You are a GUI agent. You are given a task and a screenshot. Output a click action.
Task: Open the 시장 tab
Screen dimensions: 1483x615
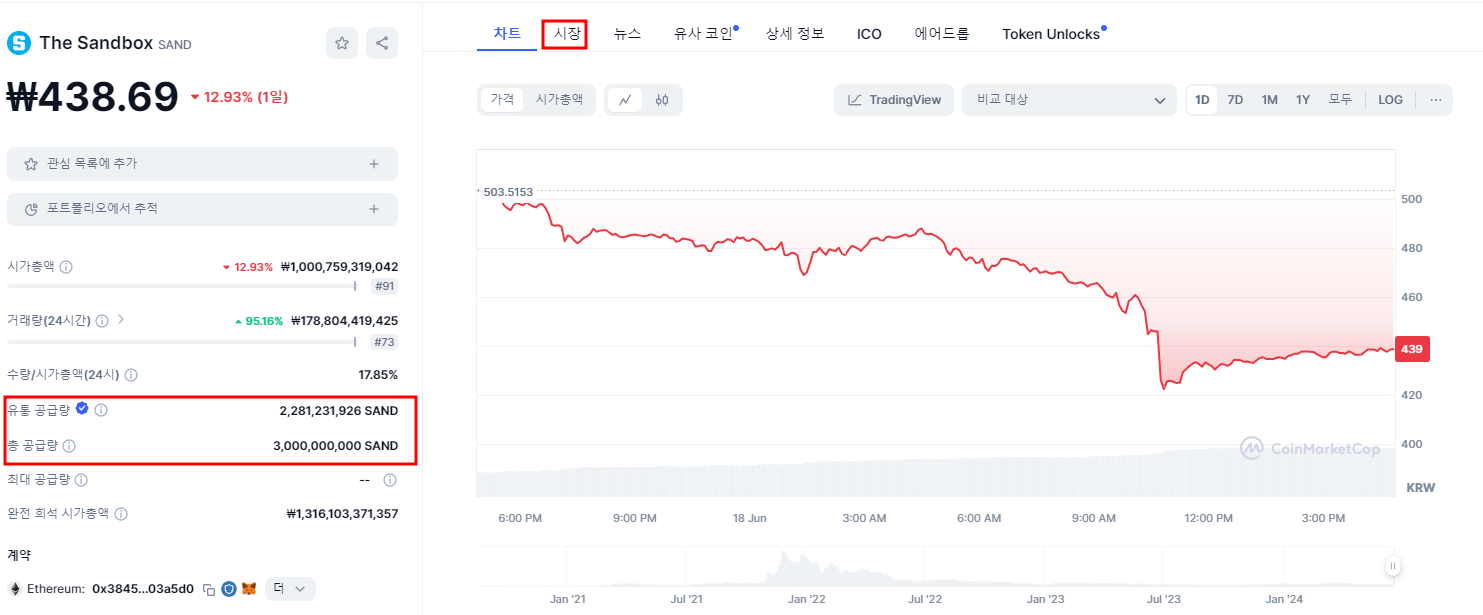pos(567,32)
